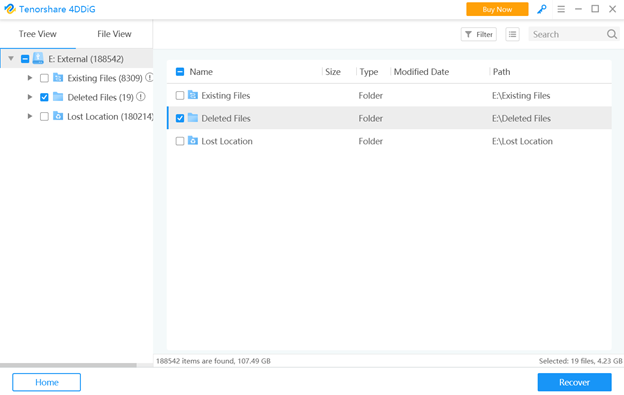624x395 pixels.
Task: Select the Tree View tab
Action: (x=38, y=34)
